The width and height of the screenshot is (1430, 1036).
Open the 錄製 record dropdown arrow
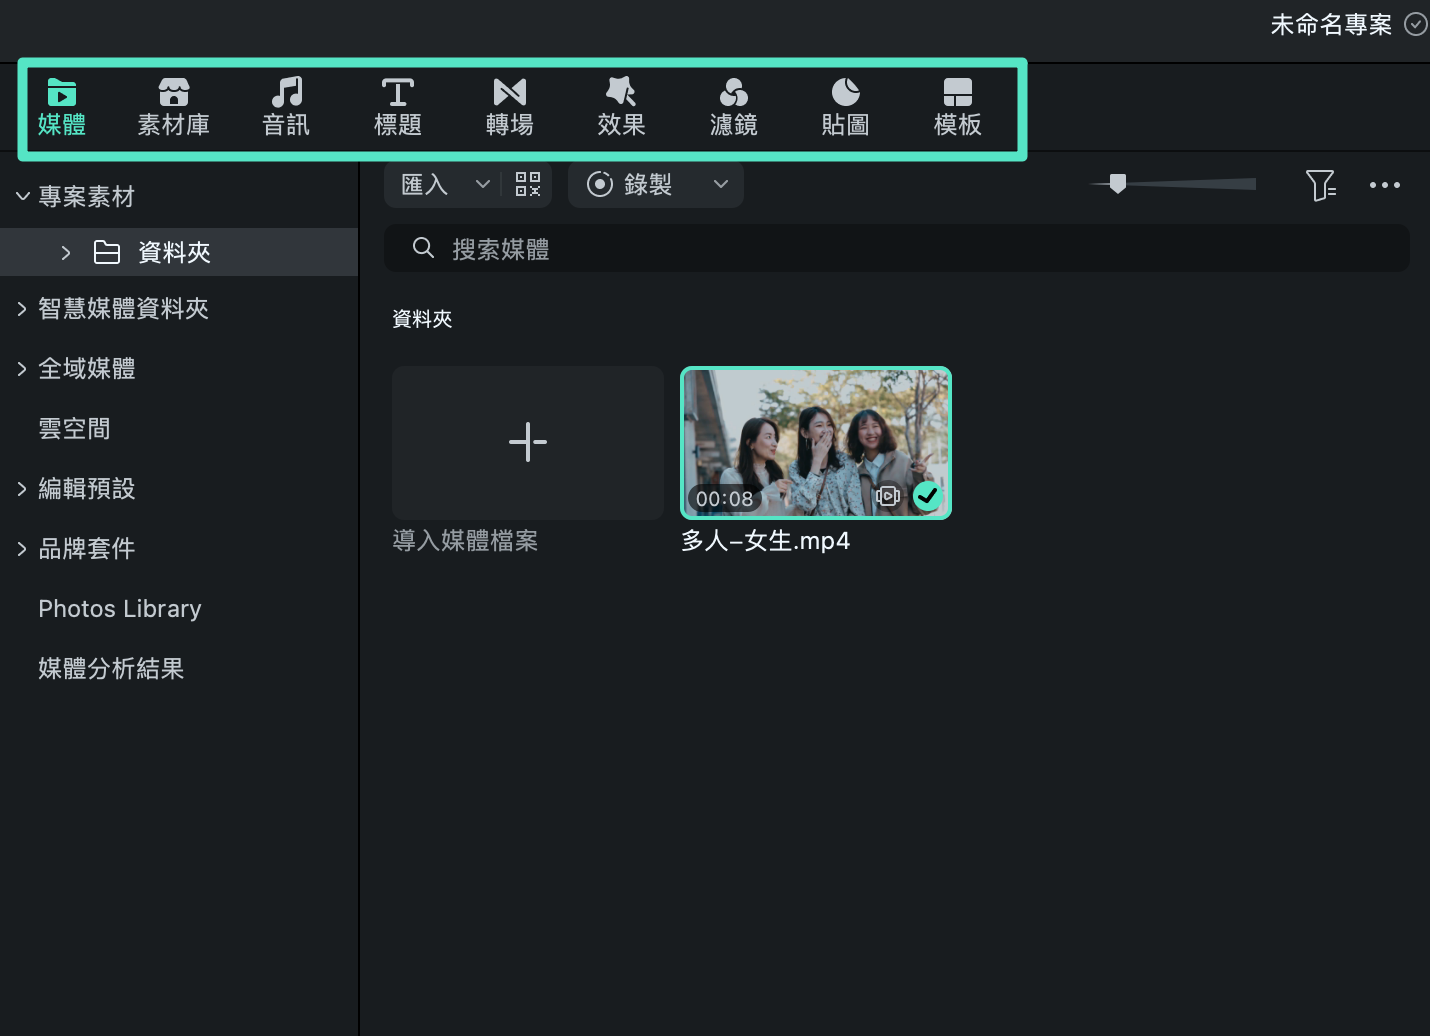[x=721, y=184]
